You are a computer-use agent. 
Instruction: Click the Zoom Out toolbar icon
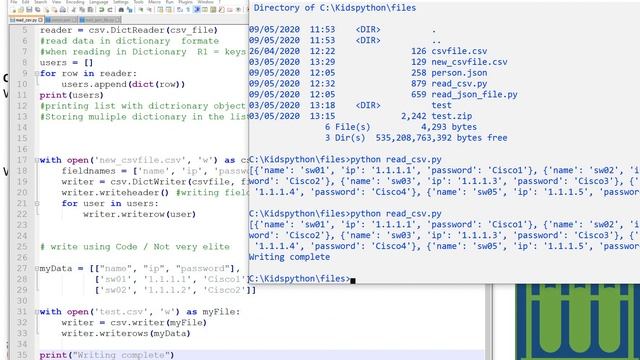coord(149,9)
